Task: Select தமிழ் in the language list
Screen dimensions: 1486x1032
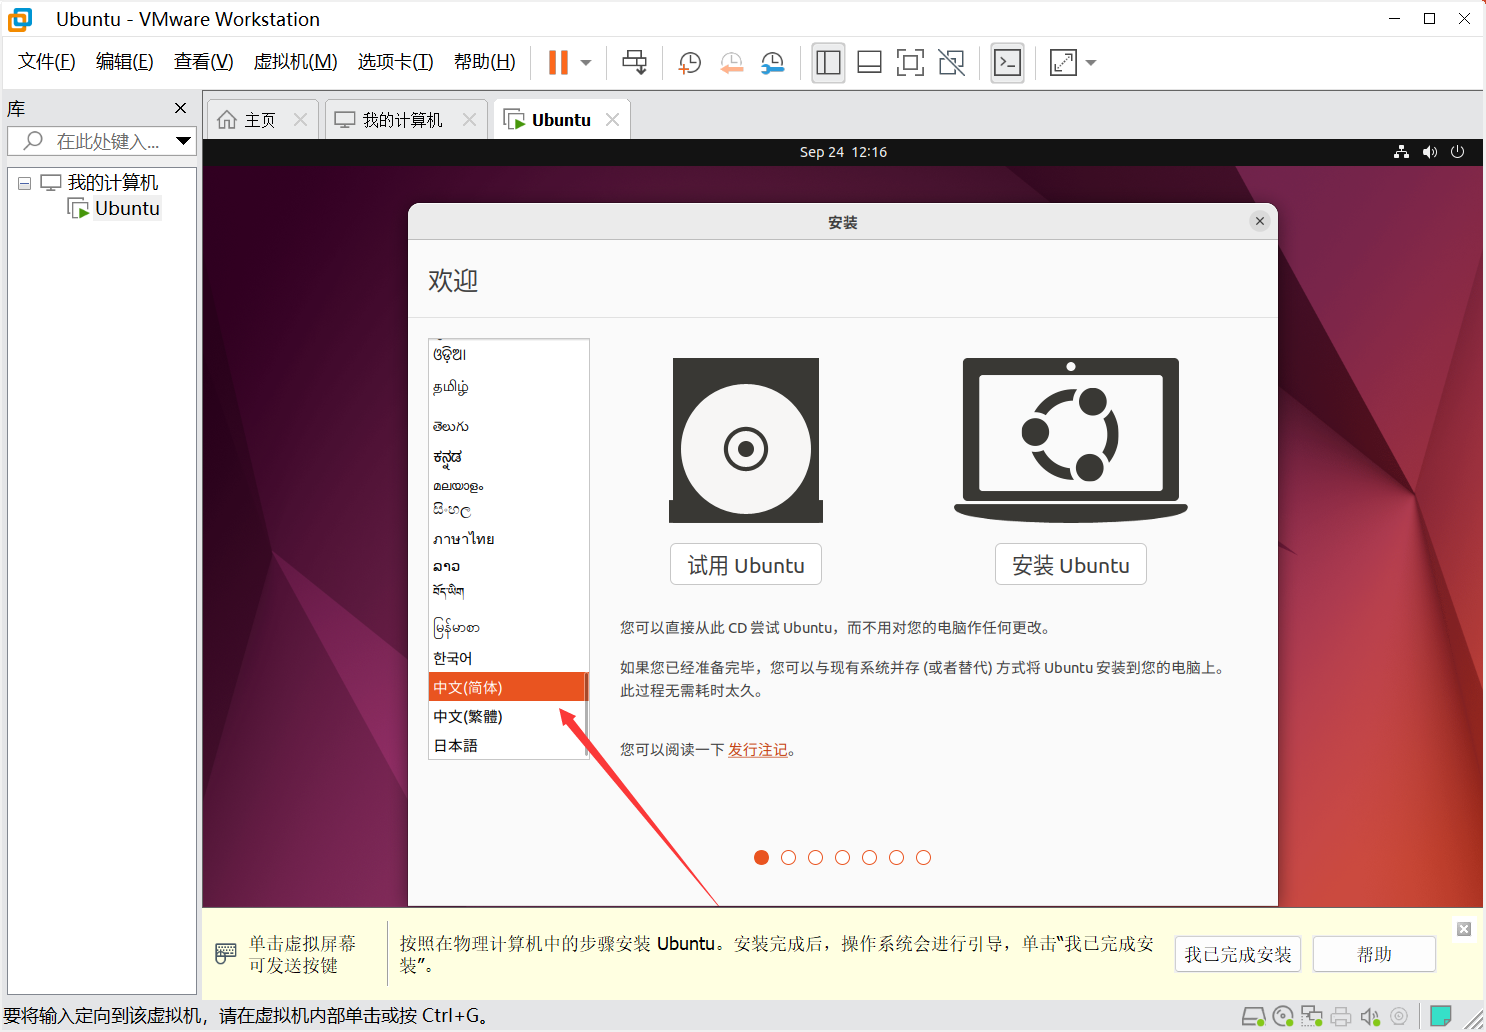Action: tap(506, 387)
